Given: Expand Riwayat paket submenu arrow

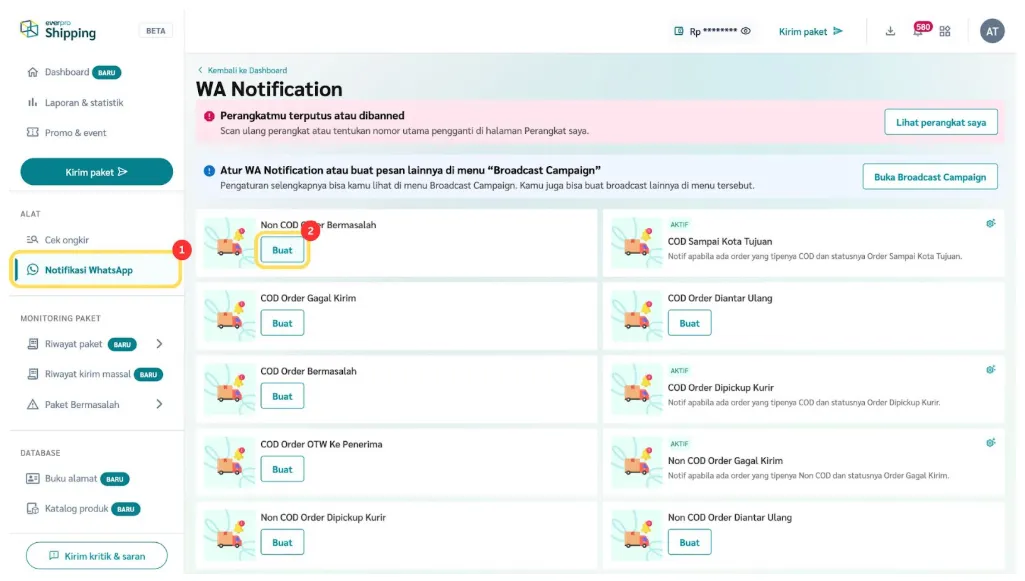Looking at the screenshot, I should tap(159, 344).
